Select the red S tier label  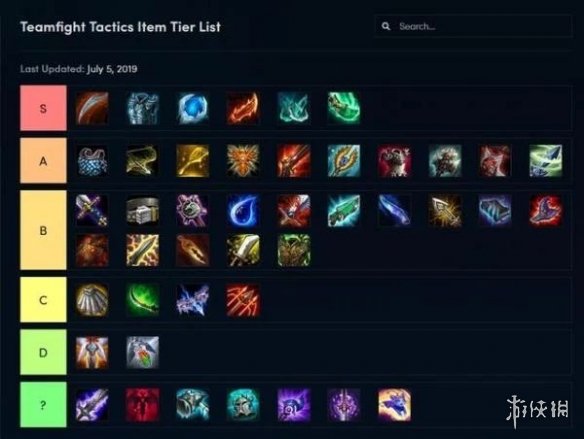point(43,108)
